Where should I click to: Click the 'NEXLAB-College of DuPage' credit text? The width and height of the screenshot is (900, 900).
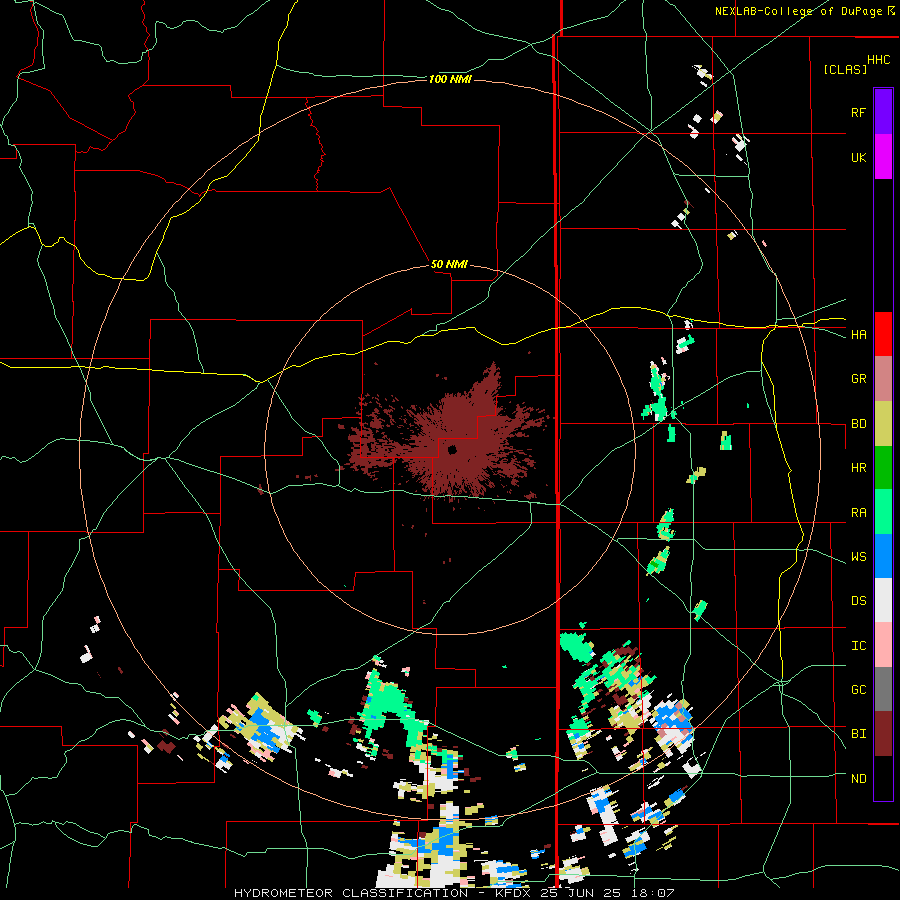pos(800,11)
